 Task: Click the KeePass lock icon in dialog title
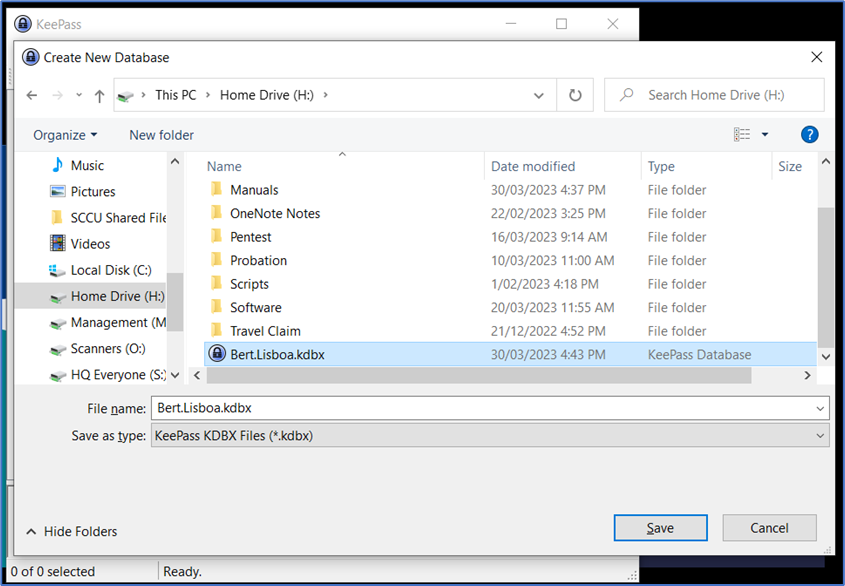(x=31, y=57)
